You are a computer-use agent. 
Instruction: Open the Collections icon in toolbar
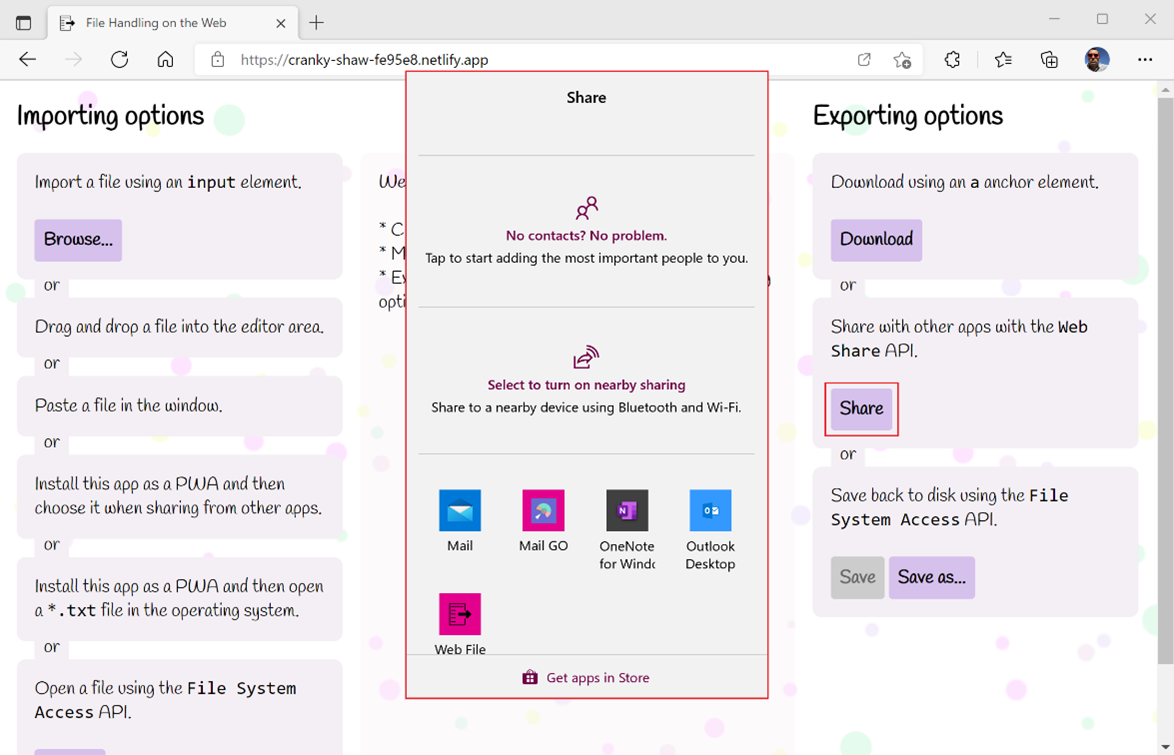tap(1049, 60)
